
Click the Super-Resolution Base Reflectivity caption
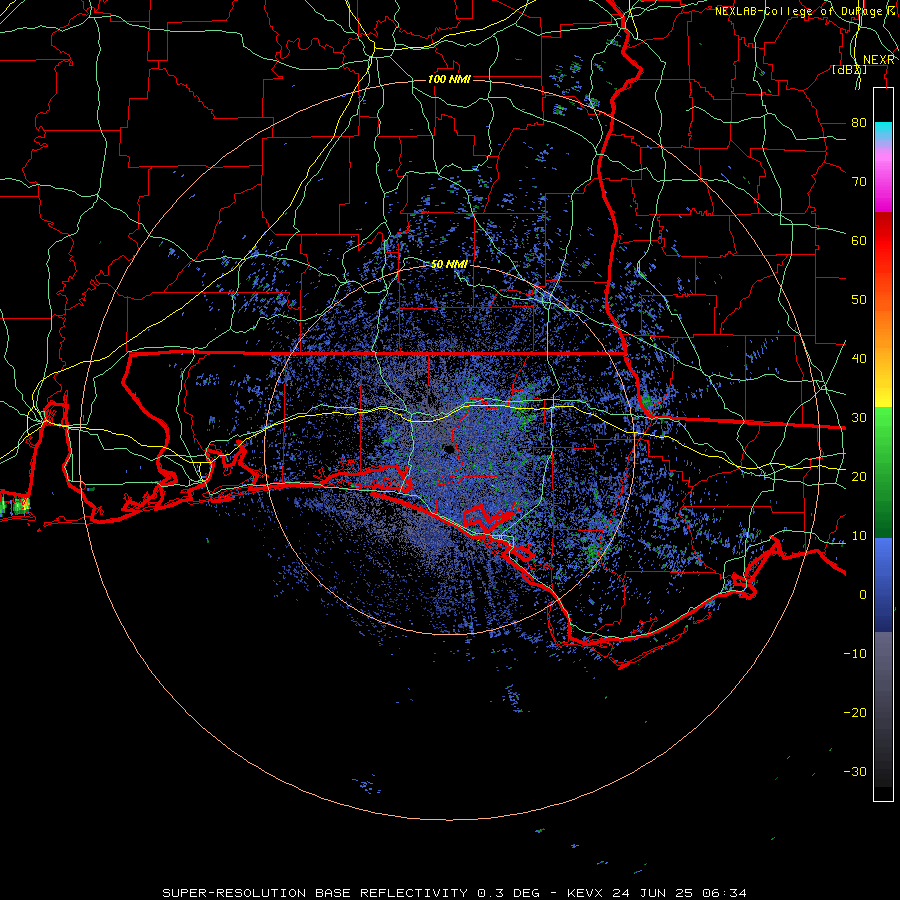point(455,893)
